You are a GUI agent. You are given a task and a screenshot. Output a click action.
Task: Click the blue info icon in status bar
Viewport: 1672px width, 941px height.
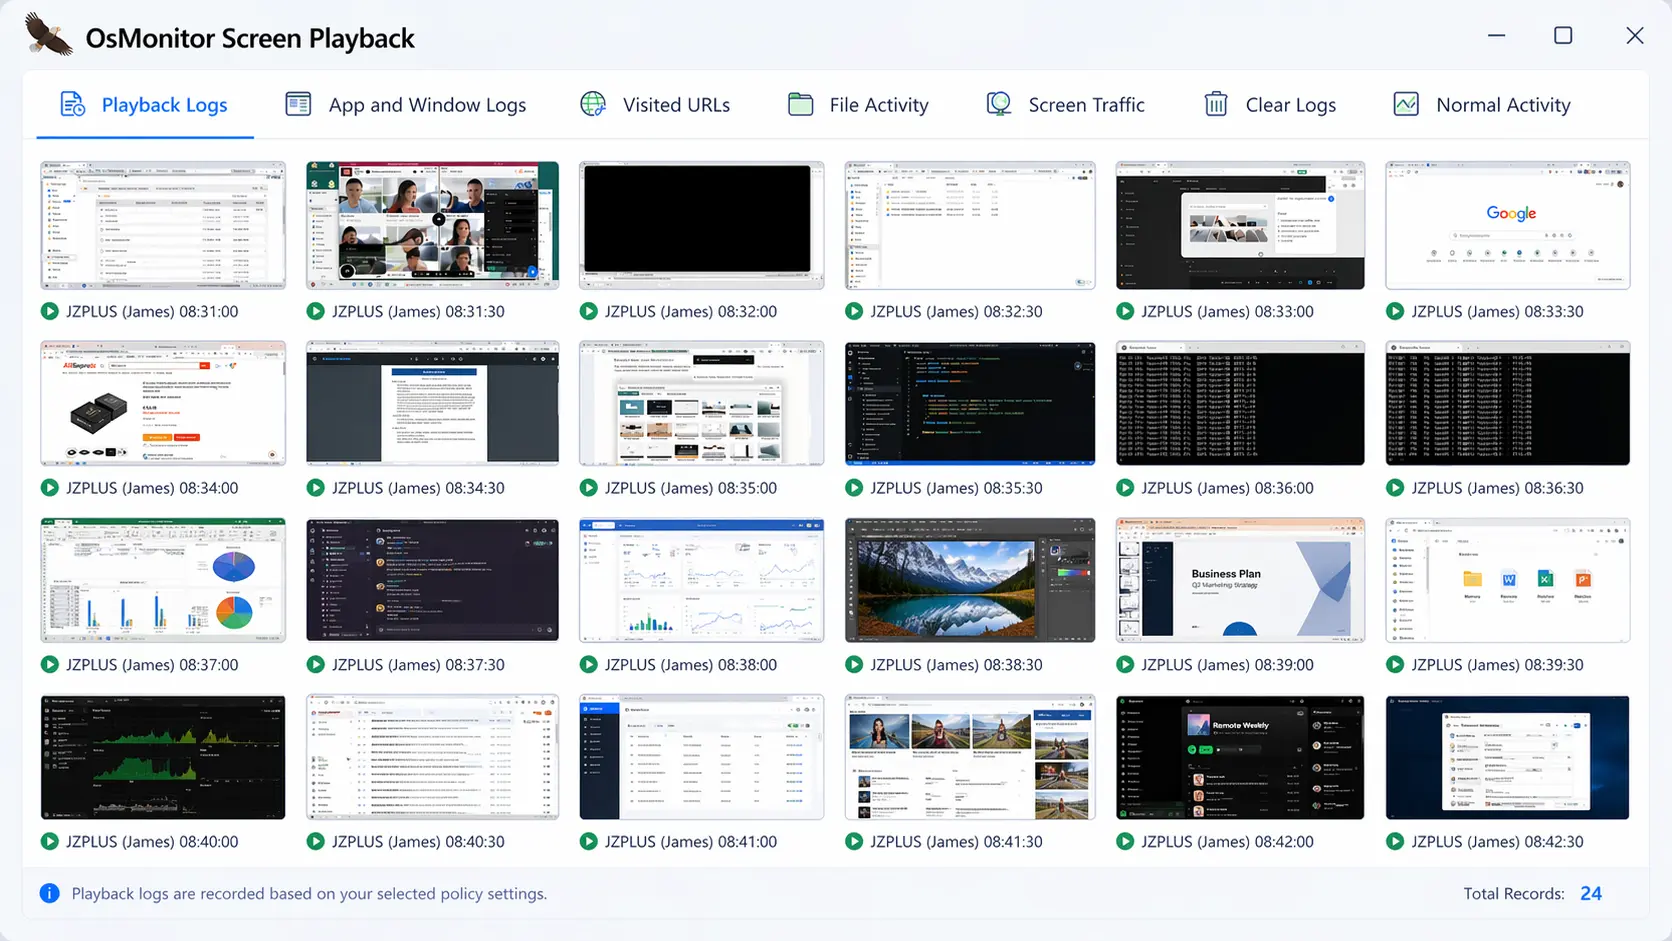coord(49,893)
